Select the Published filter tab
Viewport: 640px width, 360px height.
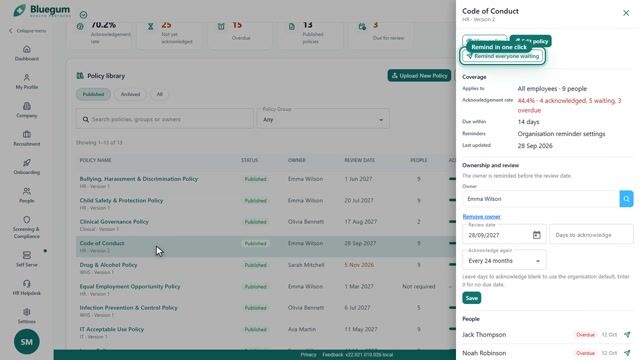click(93, 94)
